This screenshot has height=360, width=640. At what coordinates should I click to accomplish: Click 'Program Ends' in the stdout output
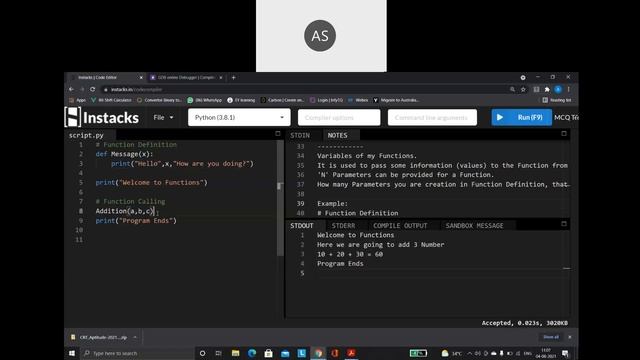click(x=340, y=264)
